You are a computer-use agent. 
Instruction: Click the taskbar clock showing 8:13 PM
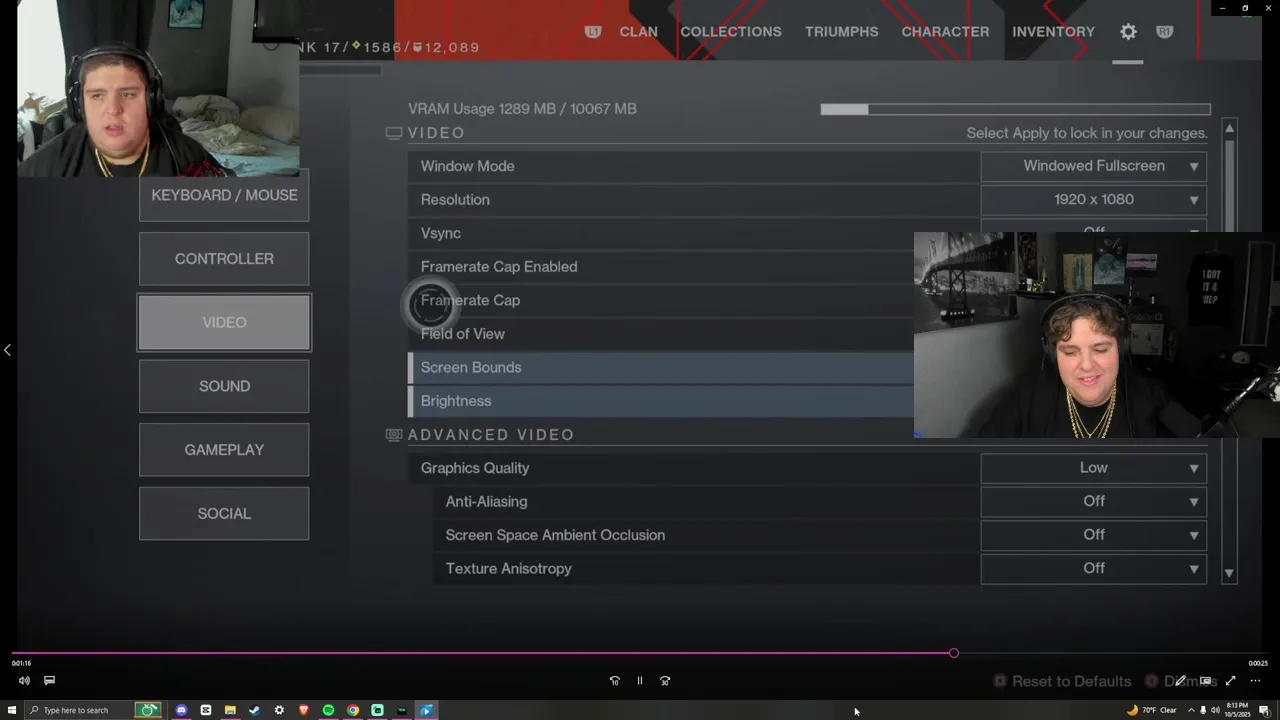pos(1237,710)
